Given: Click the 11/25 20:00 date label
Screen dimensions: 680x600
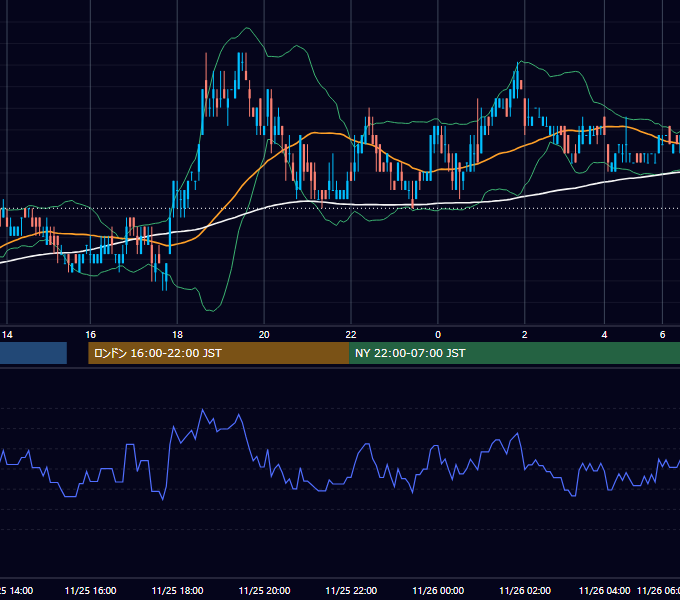Looking at the screenshot, I should [264, 590].
